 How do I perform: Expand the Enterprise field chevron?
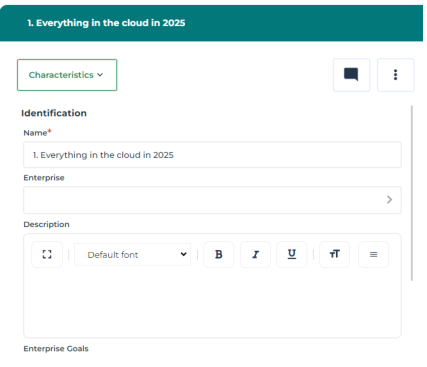coord(389,200)
